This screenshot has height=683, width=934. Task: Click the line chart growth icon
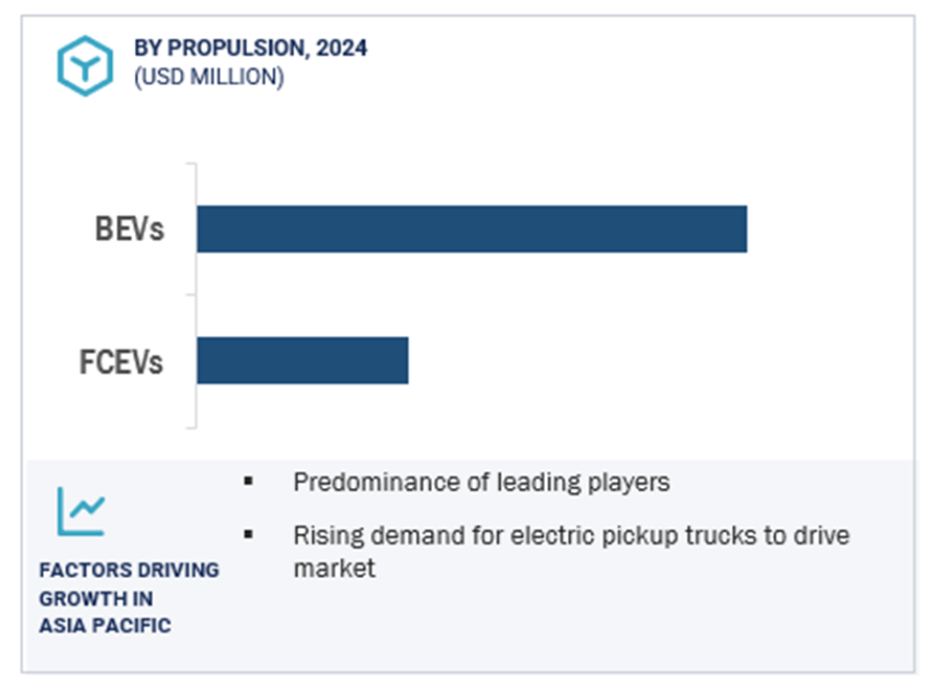[x=81, y=512]
